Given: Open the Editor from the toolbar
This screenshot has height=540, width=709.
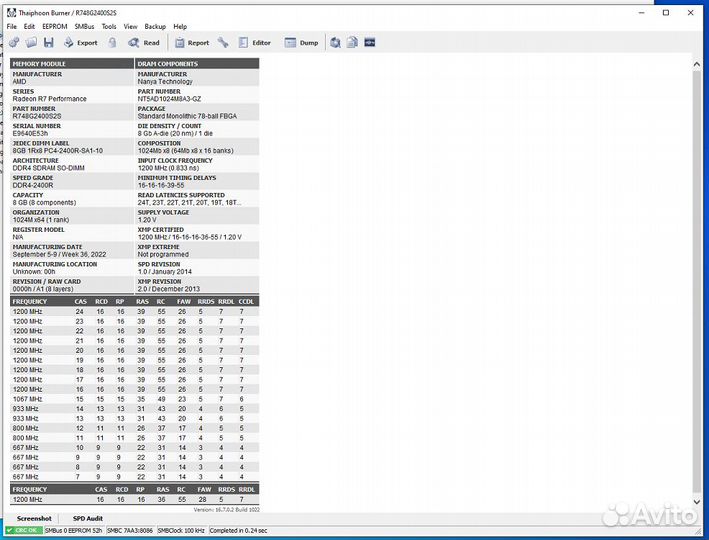Looking at the screenshot, I should [x=253, y=43].
